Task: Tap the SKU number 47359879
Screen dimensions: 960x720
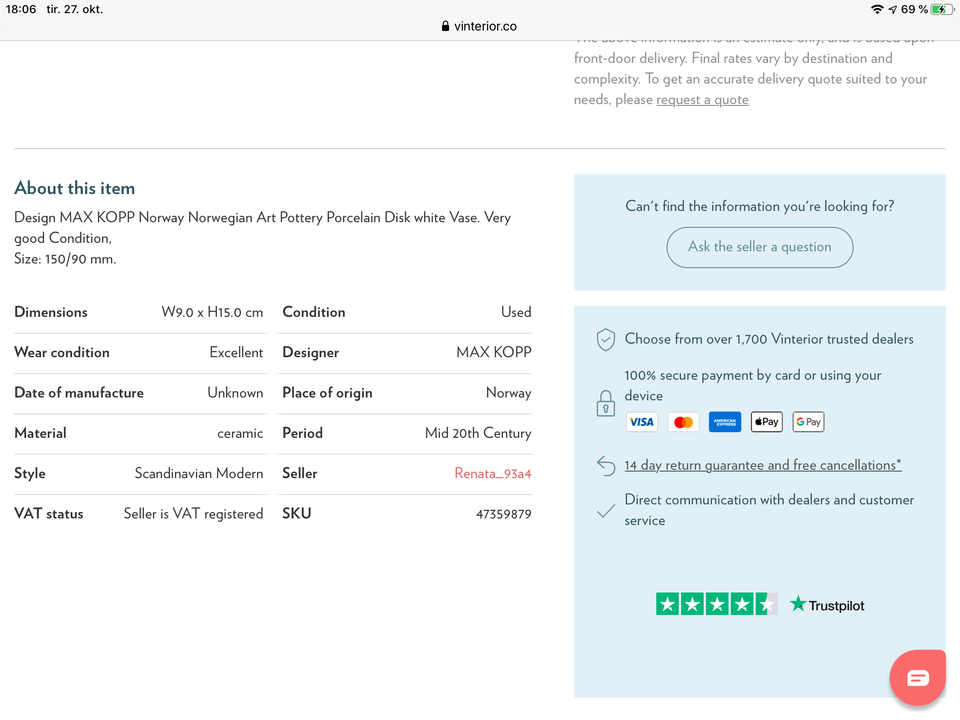Action: click(503, 514)
